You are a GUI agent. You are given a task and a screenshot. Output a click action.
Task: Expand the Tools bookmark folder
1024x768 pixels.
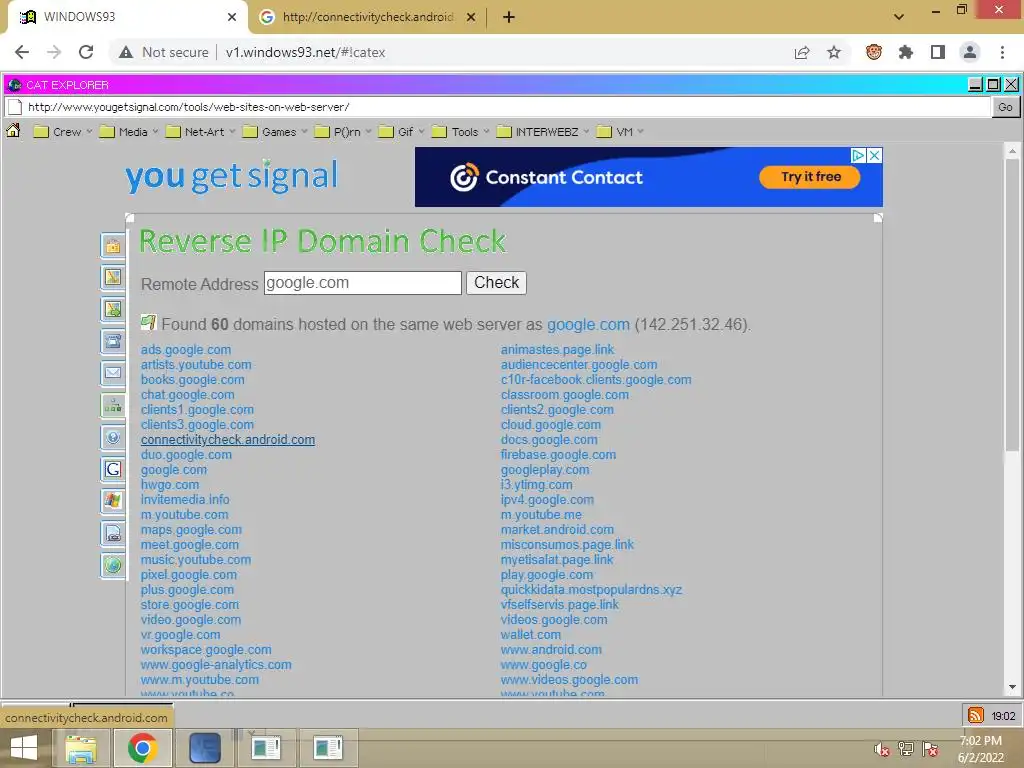(x=460, y=132)
